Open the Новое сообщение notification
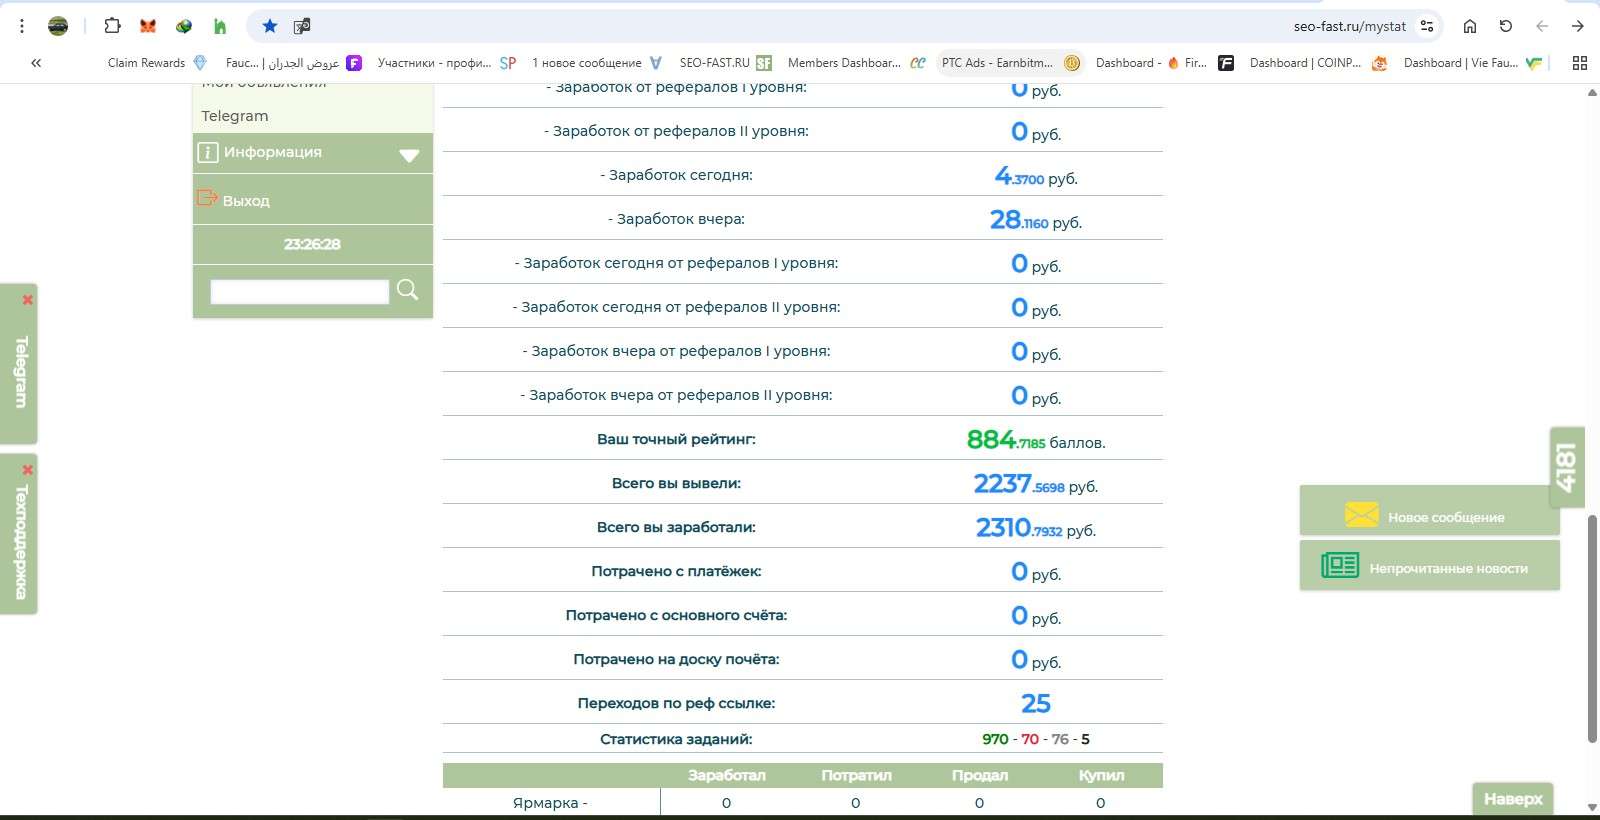The image size is (1600, 820). [1429, 516]
